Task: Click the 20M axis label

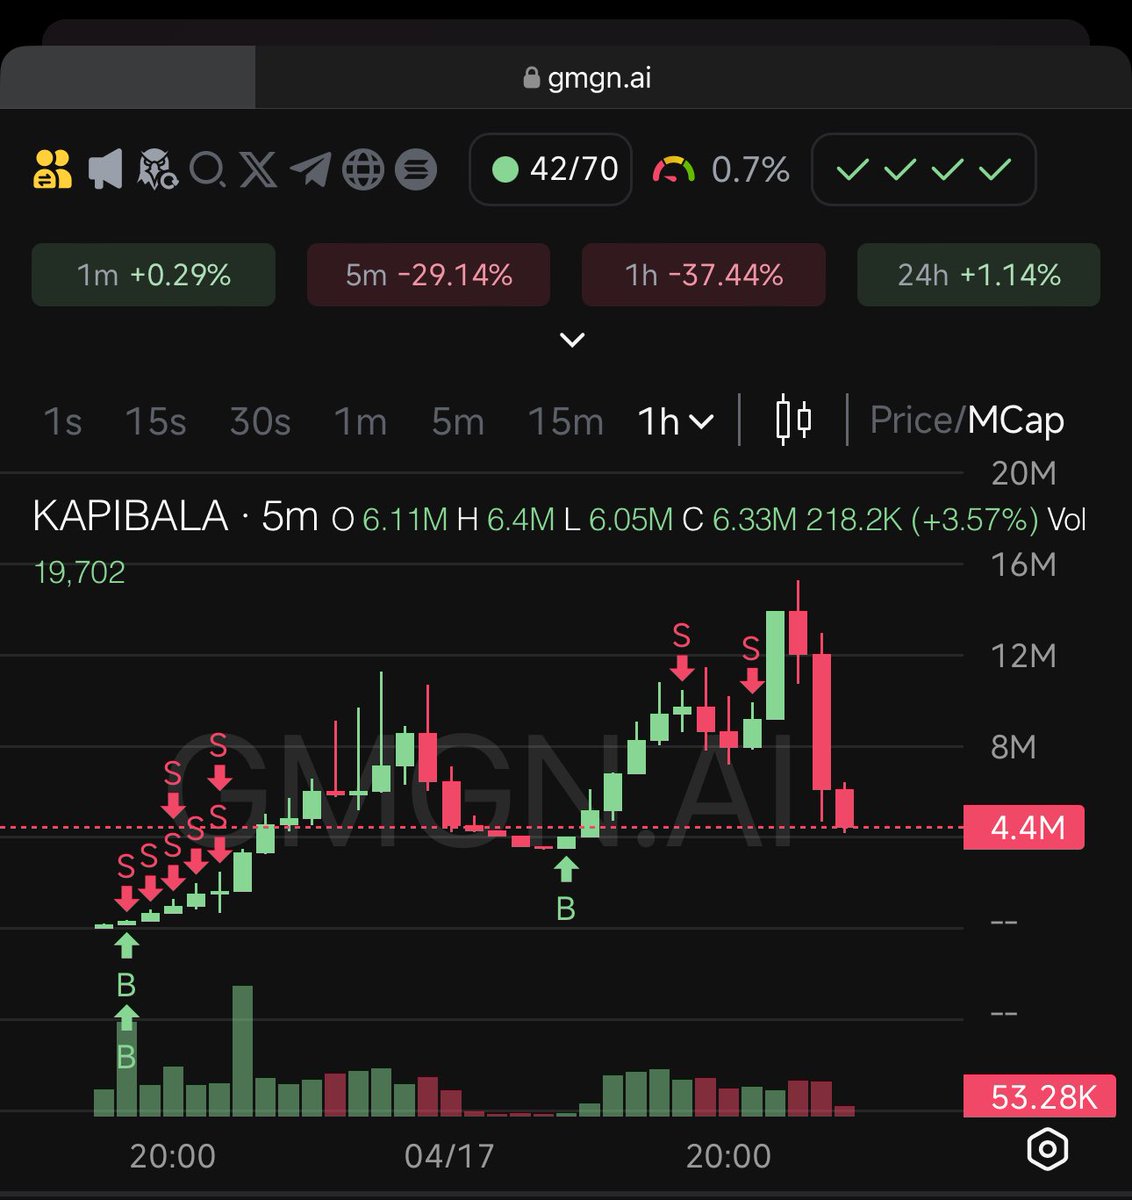Action: coord(1023,473)
